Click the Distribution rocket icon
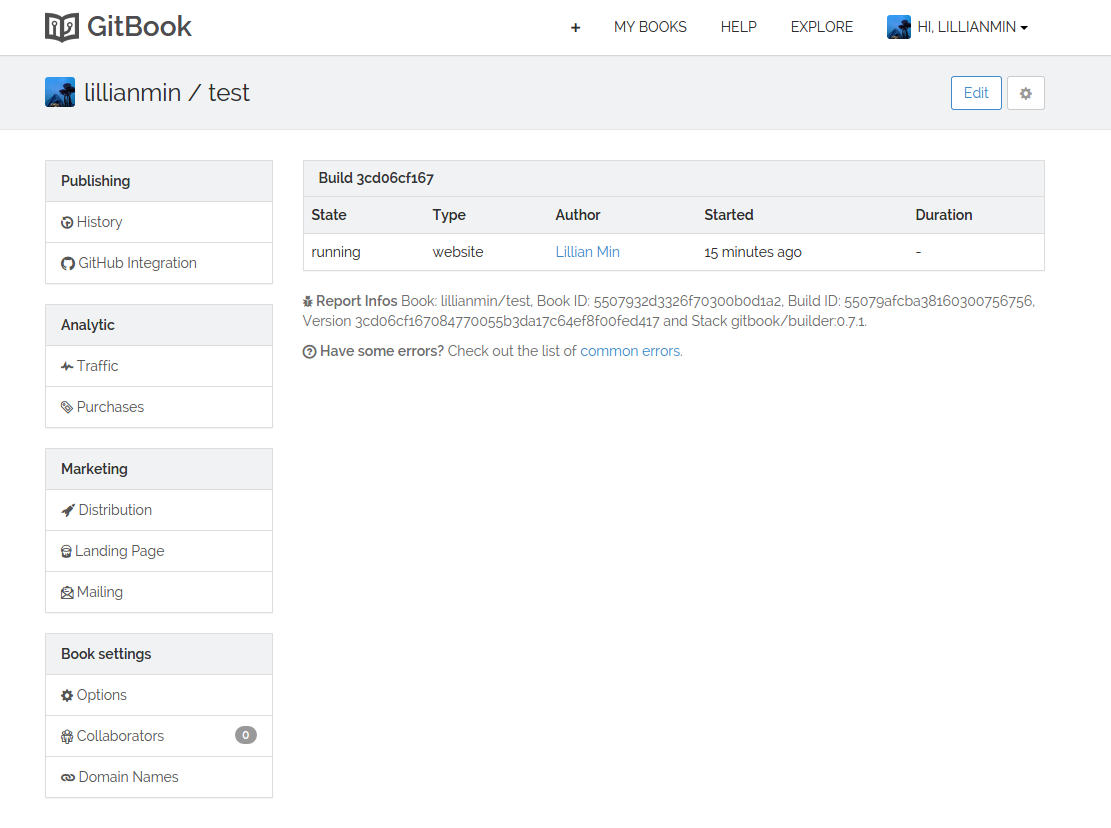The width and height of the screenshot is (1111, 828). click(68, 510)
